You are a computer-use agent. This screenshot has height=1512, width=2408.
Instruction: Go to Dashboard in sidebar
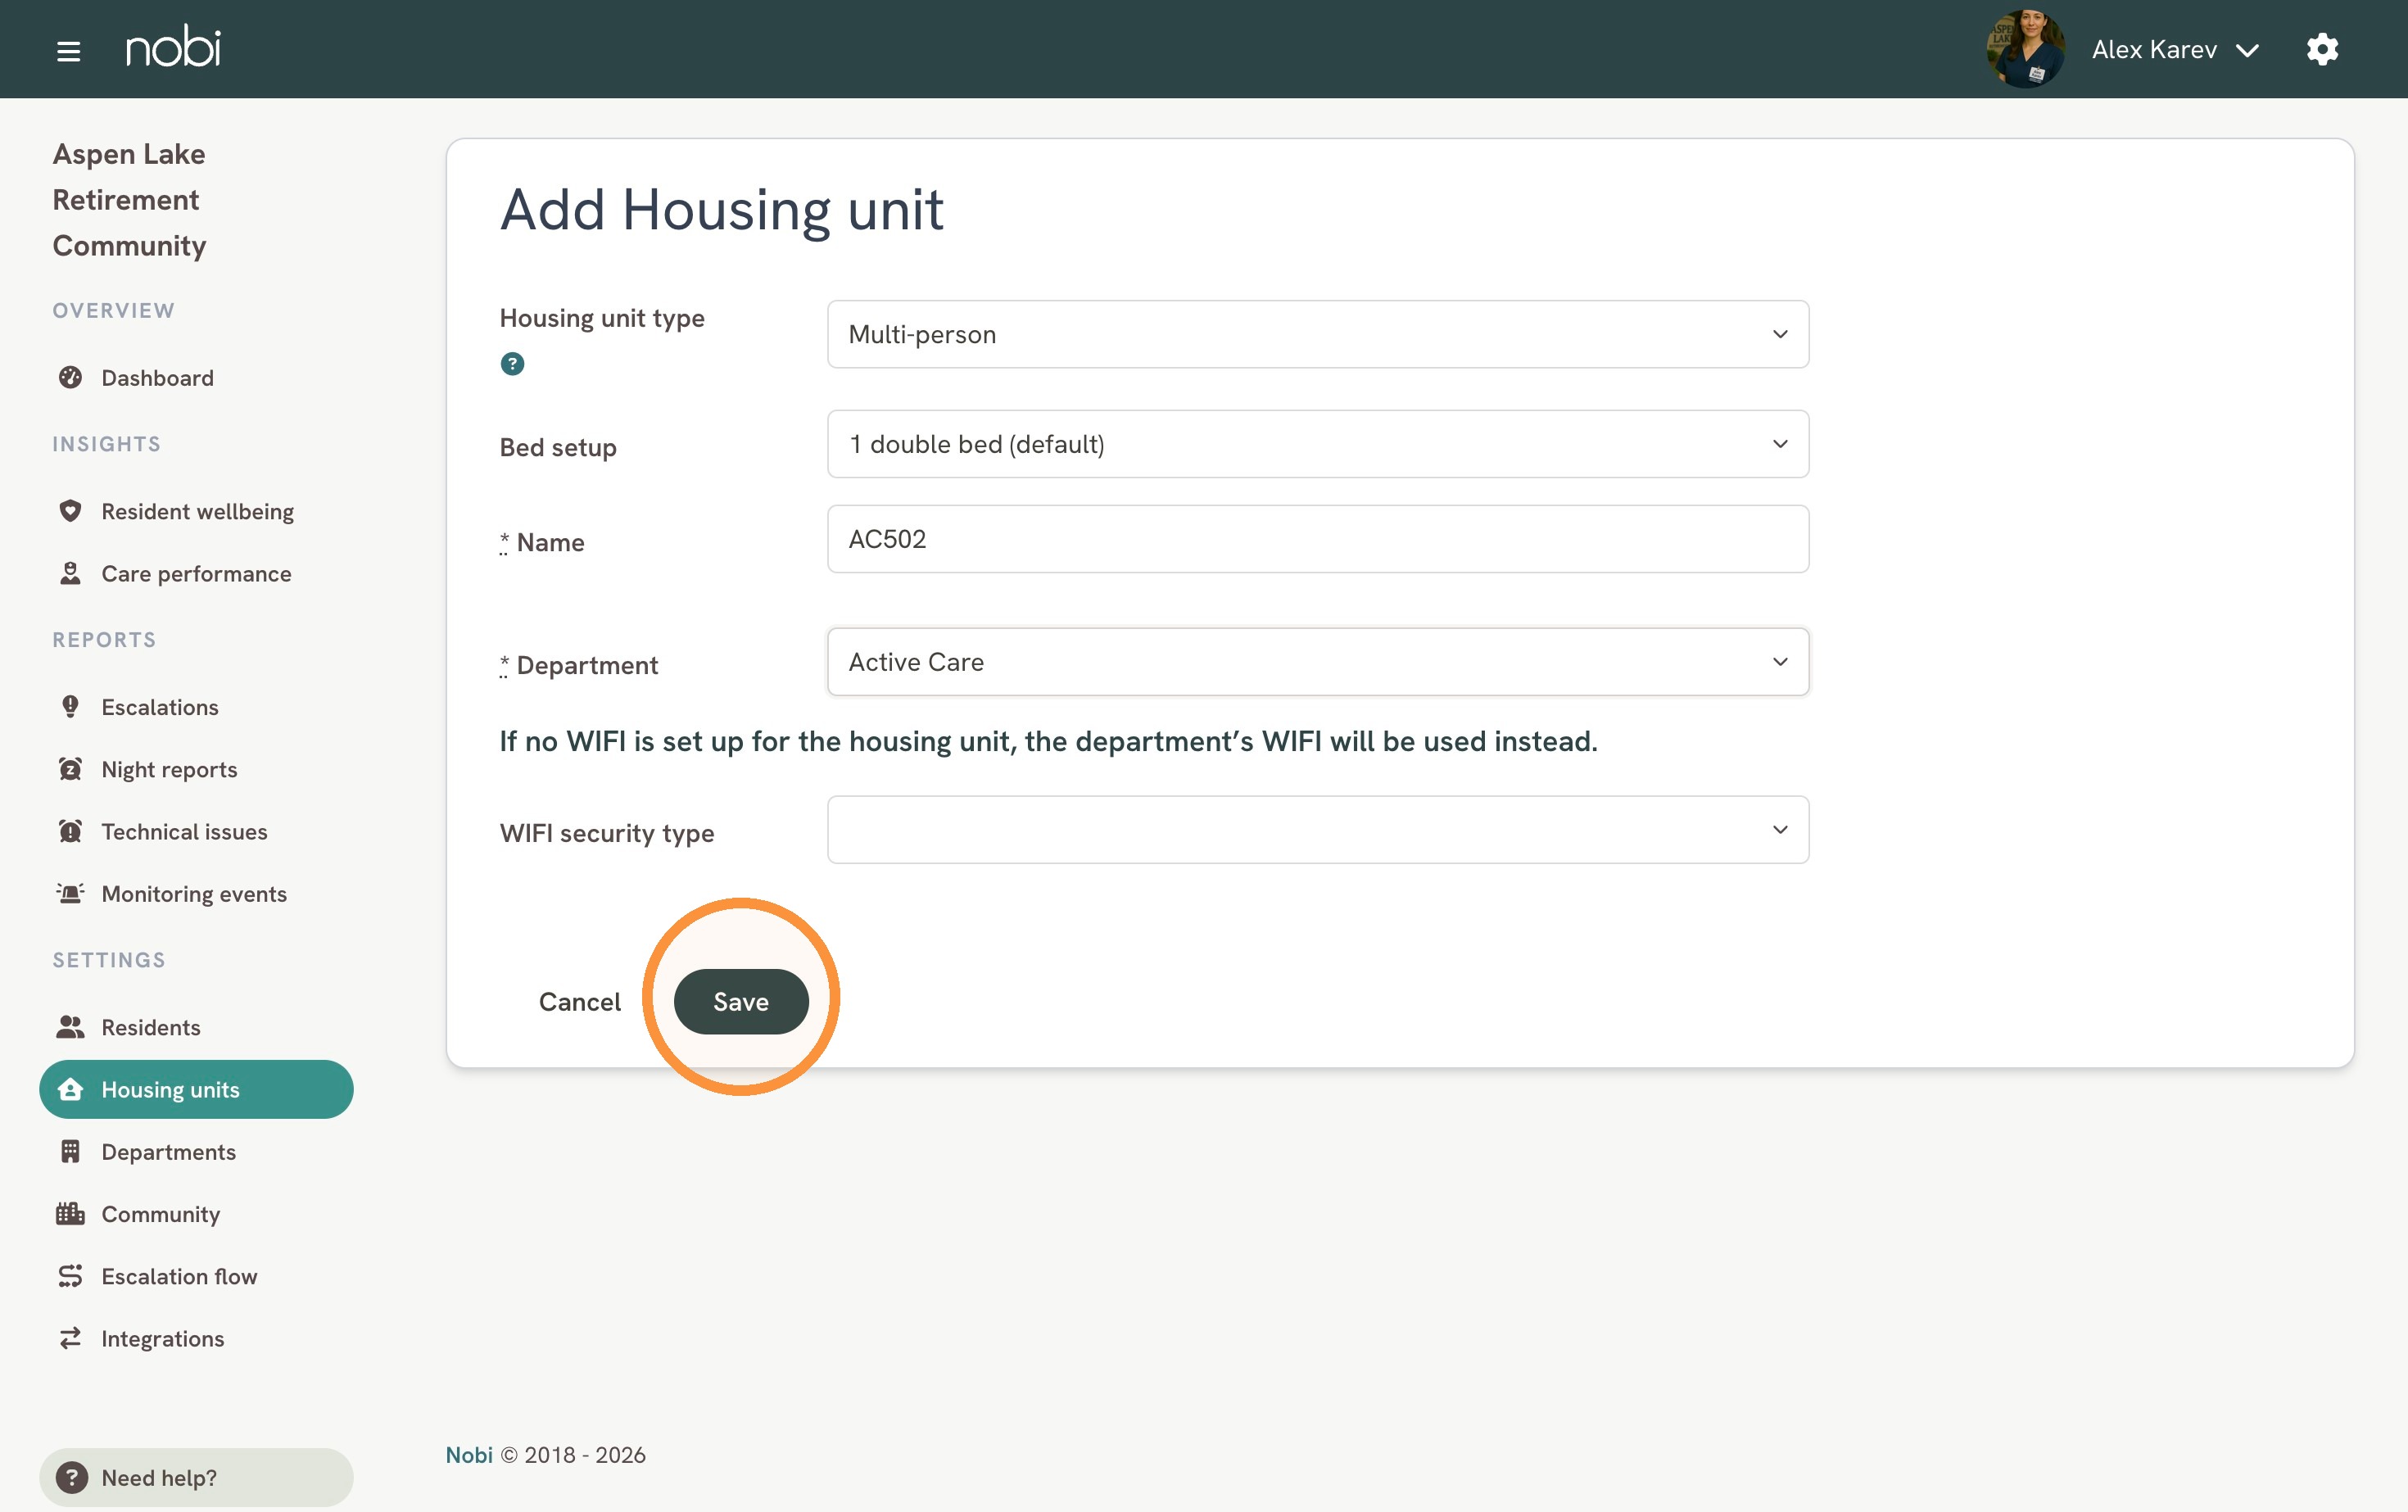[x=157, y=378]
